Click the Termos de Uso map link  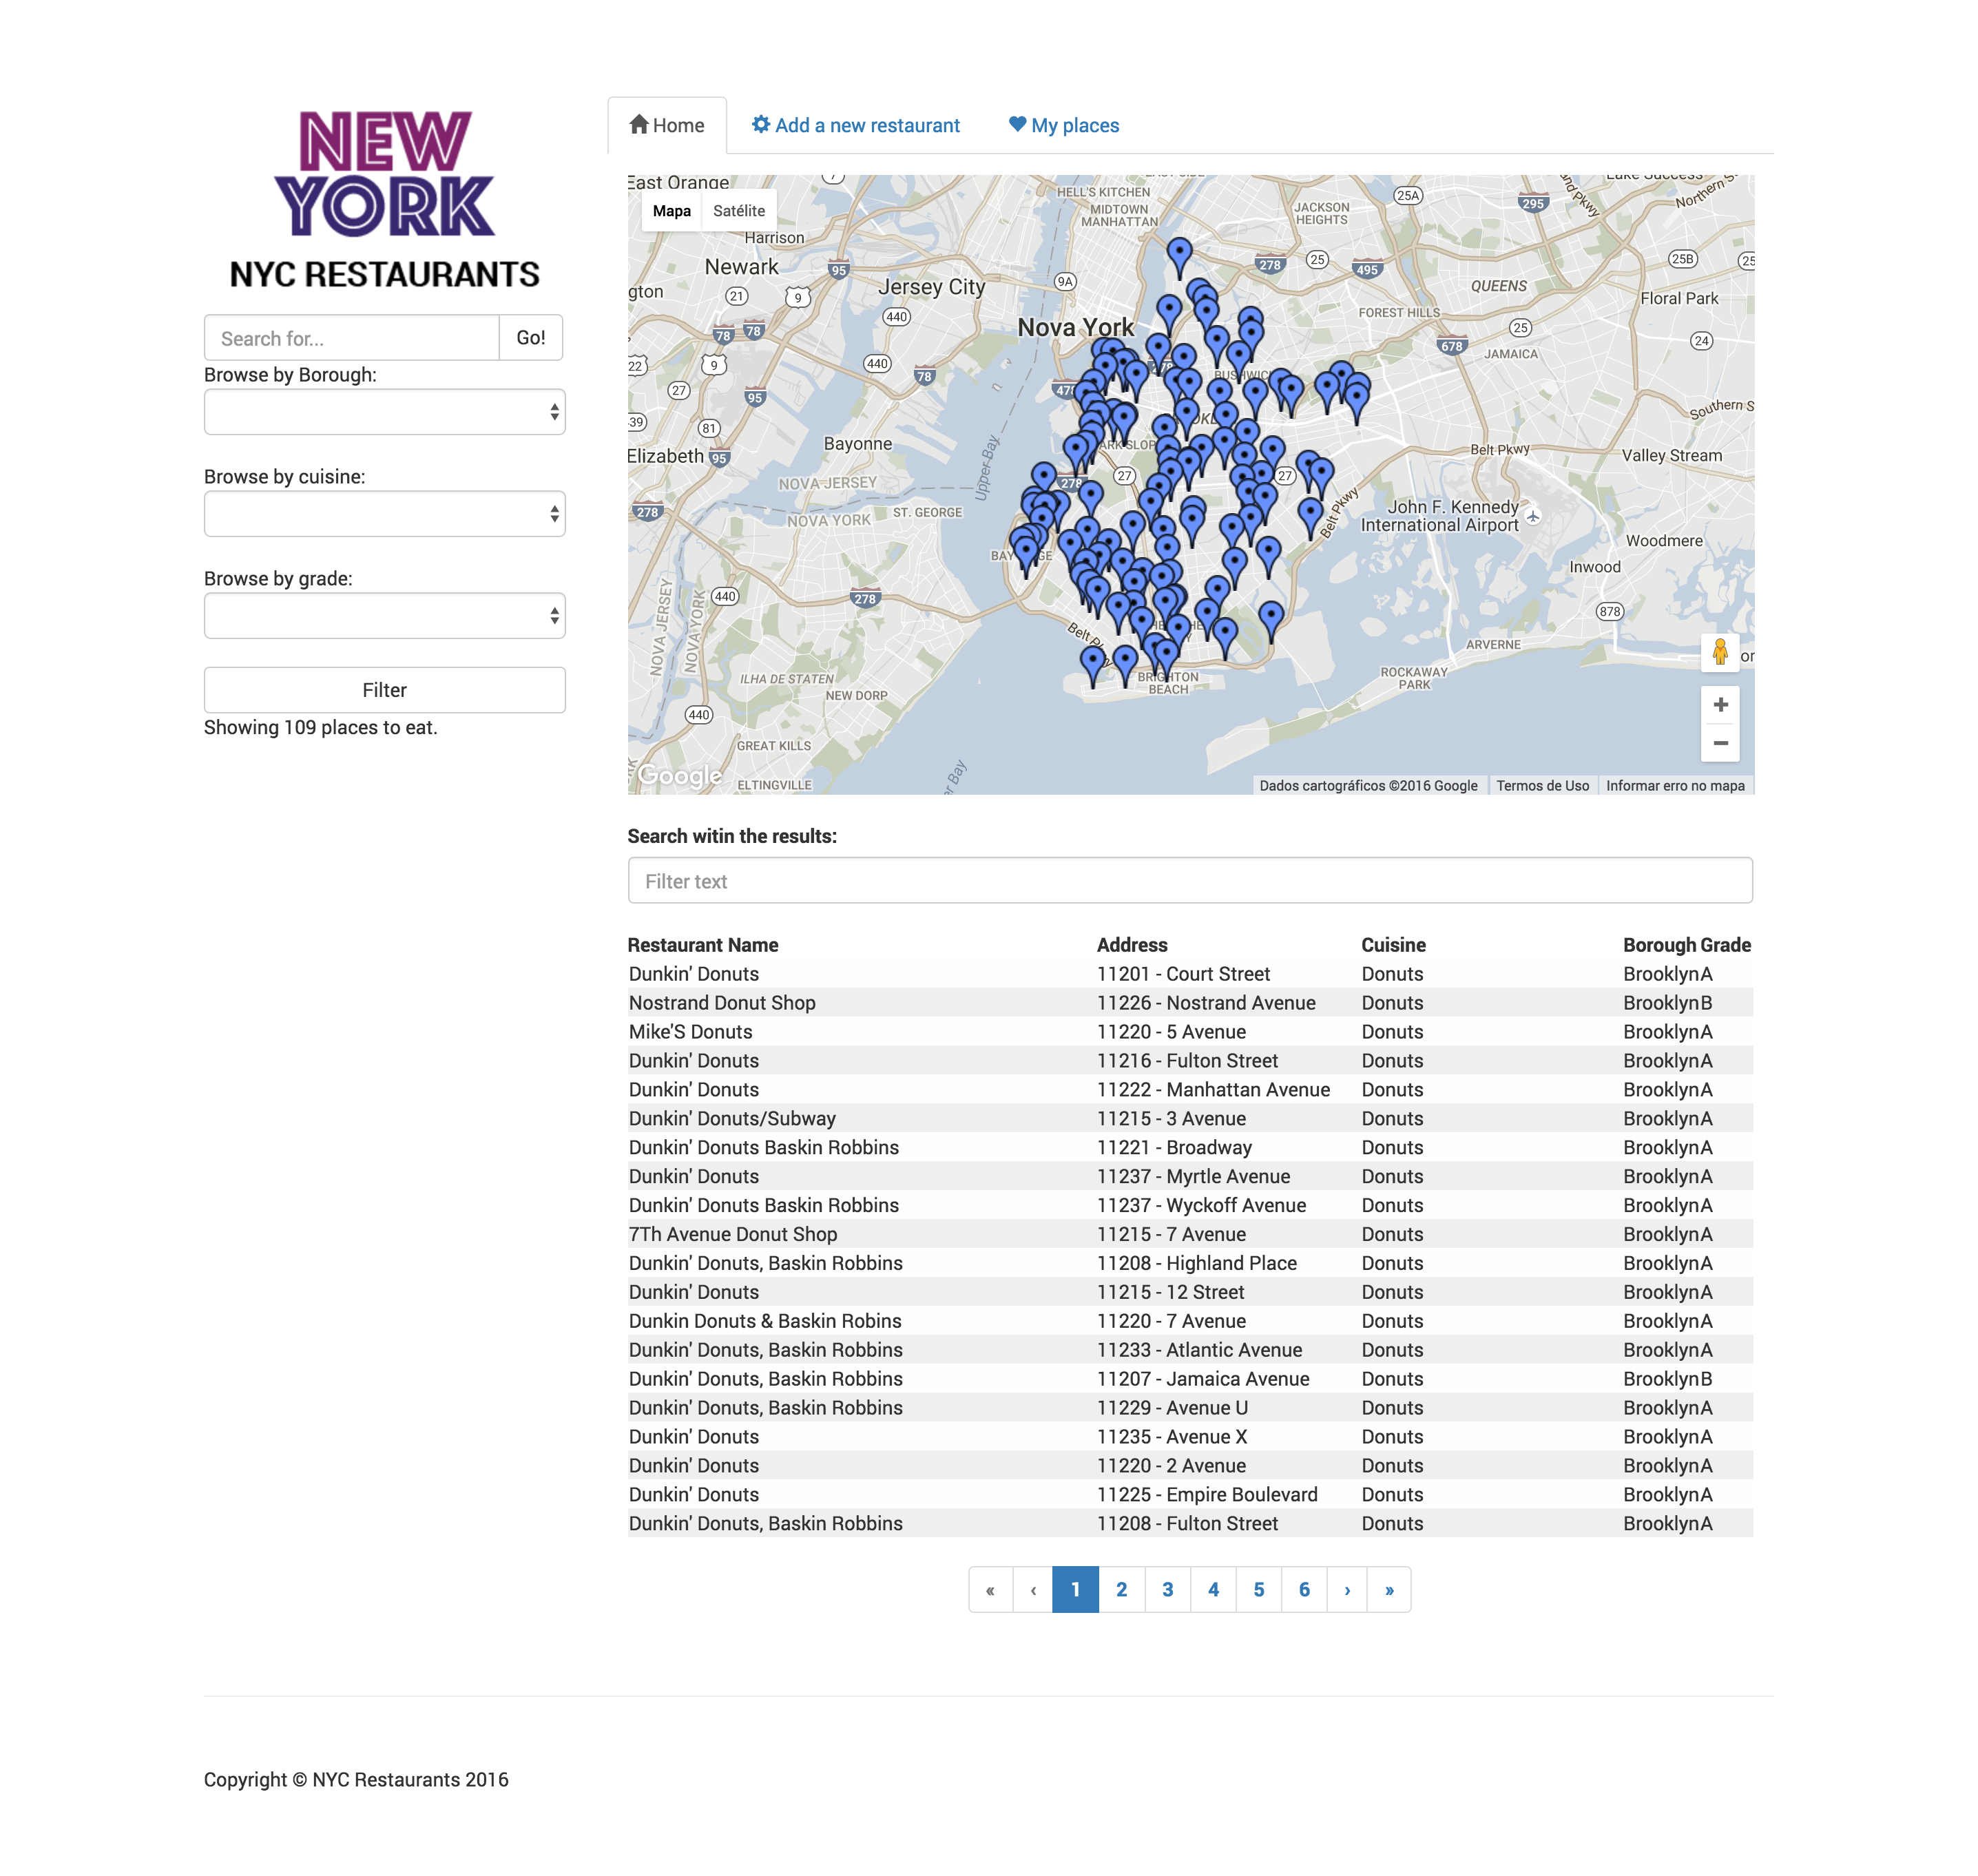coord(1542,786)
